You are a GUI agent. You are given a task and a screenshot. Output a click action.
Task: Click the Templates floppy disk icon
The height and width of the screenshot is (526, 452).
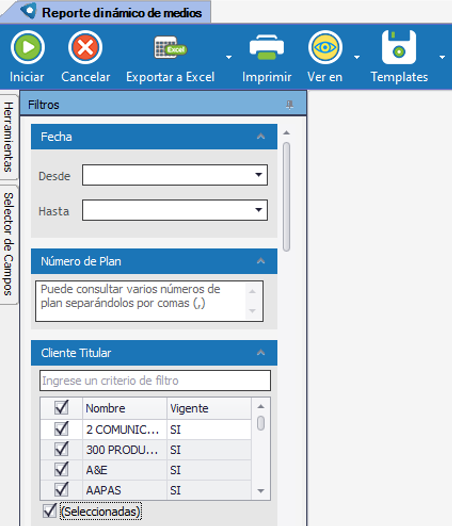[399, 47]
